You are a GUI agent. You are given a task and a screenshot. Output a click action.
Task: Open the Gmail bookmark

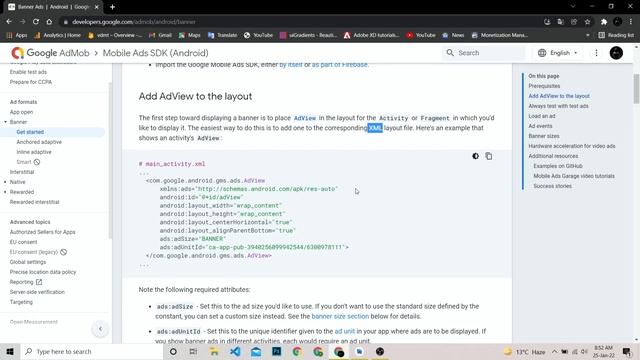160,35
